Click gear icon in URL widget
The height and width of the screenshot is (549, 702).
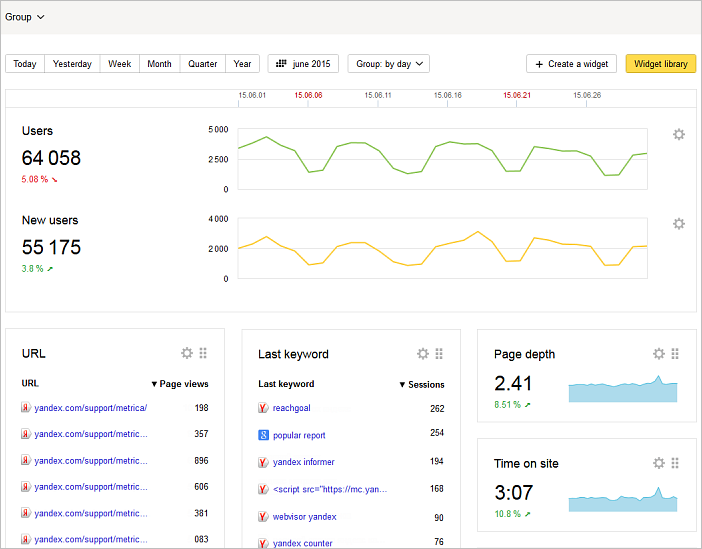click(x=187, y=353)
